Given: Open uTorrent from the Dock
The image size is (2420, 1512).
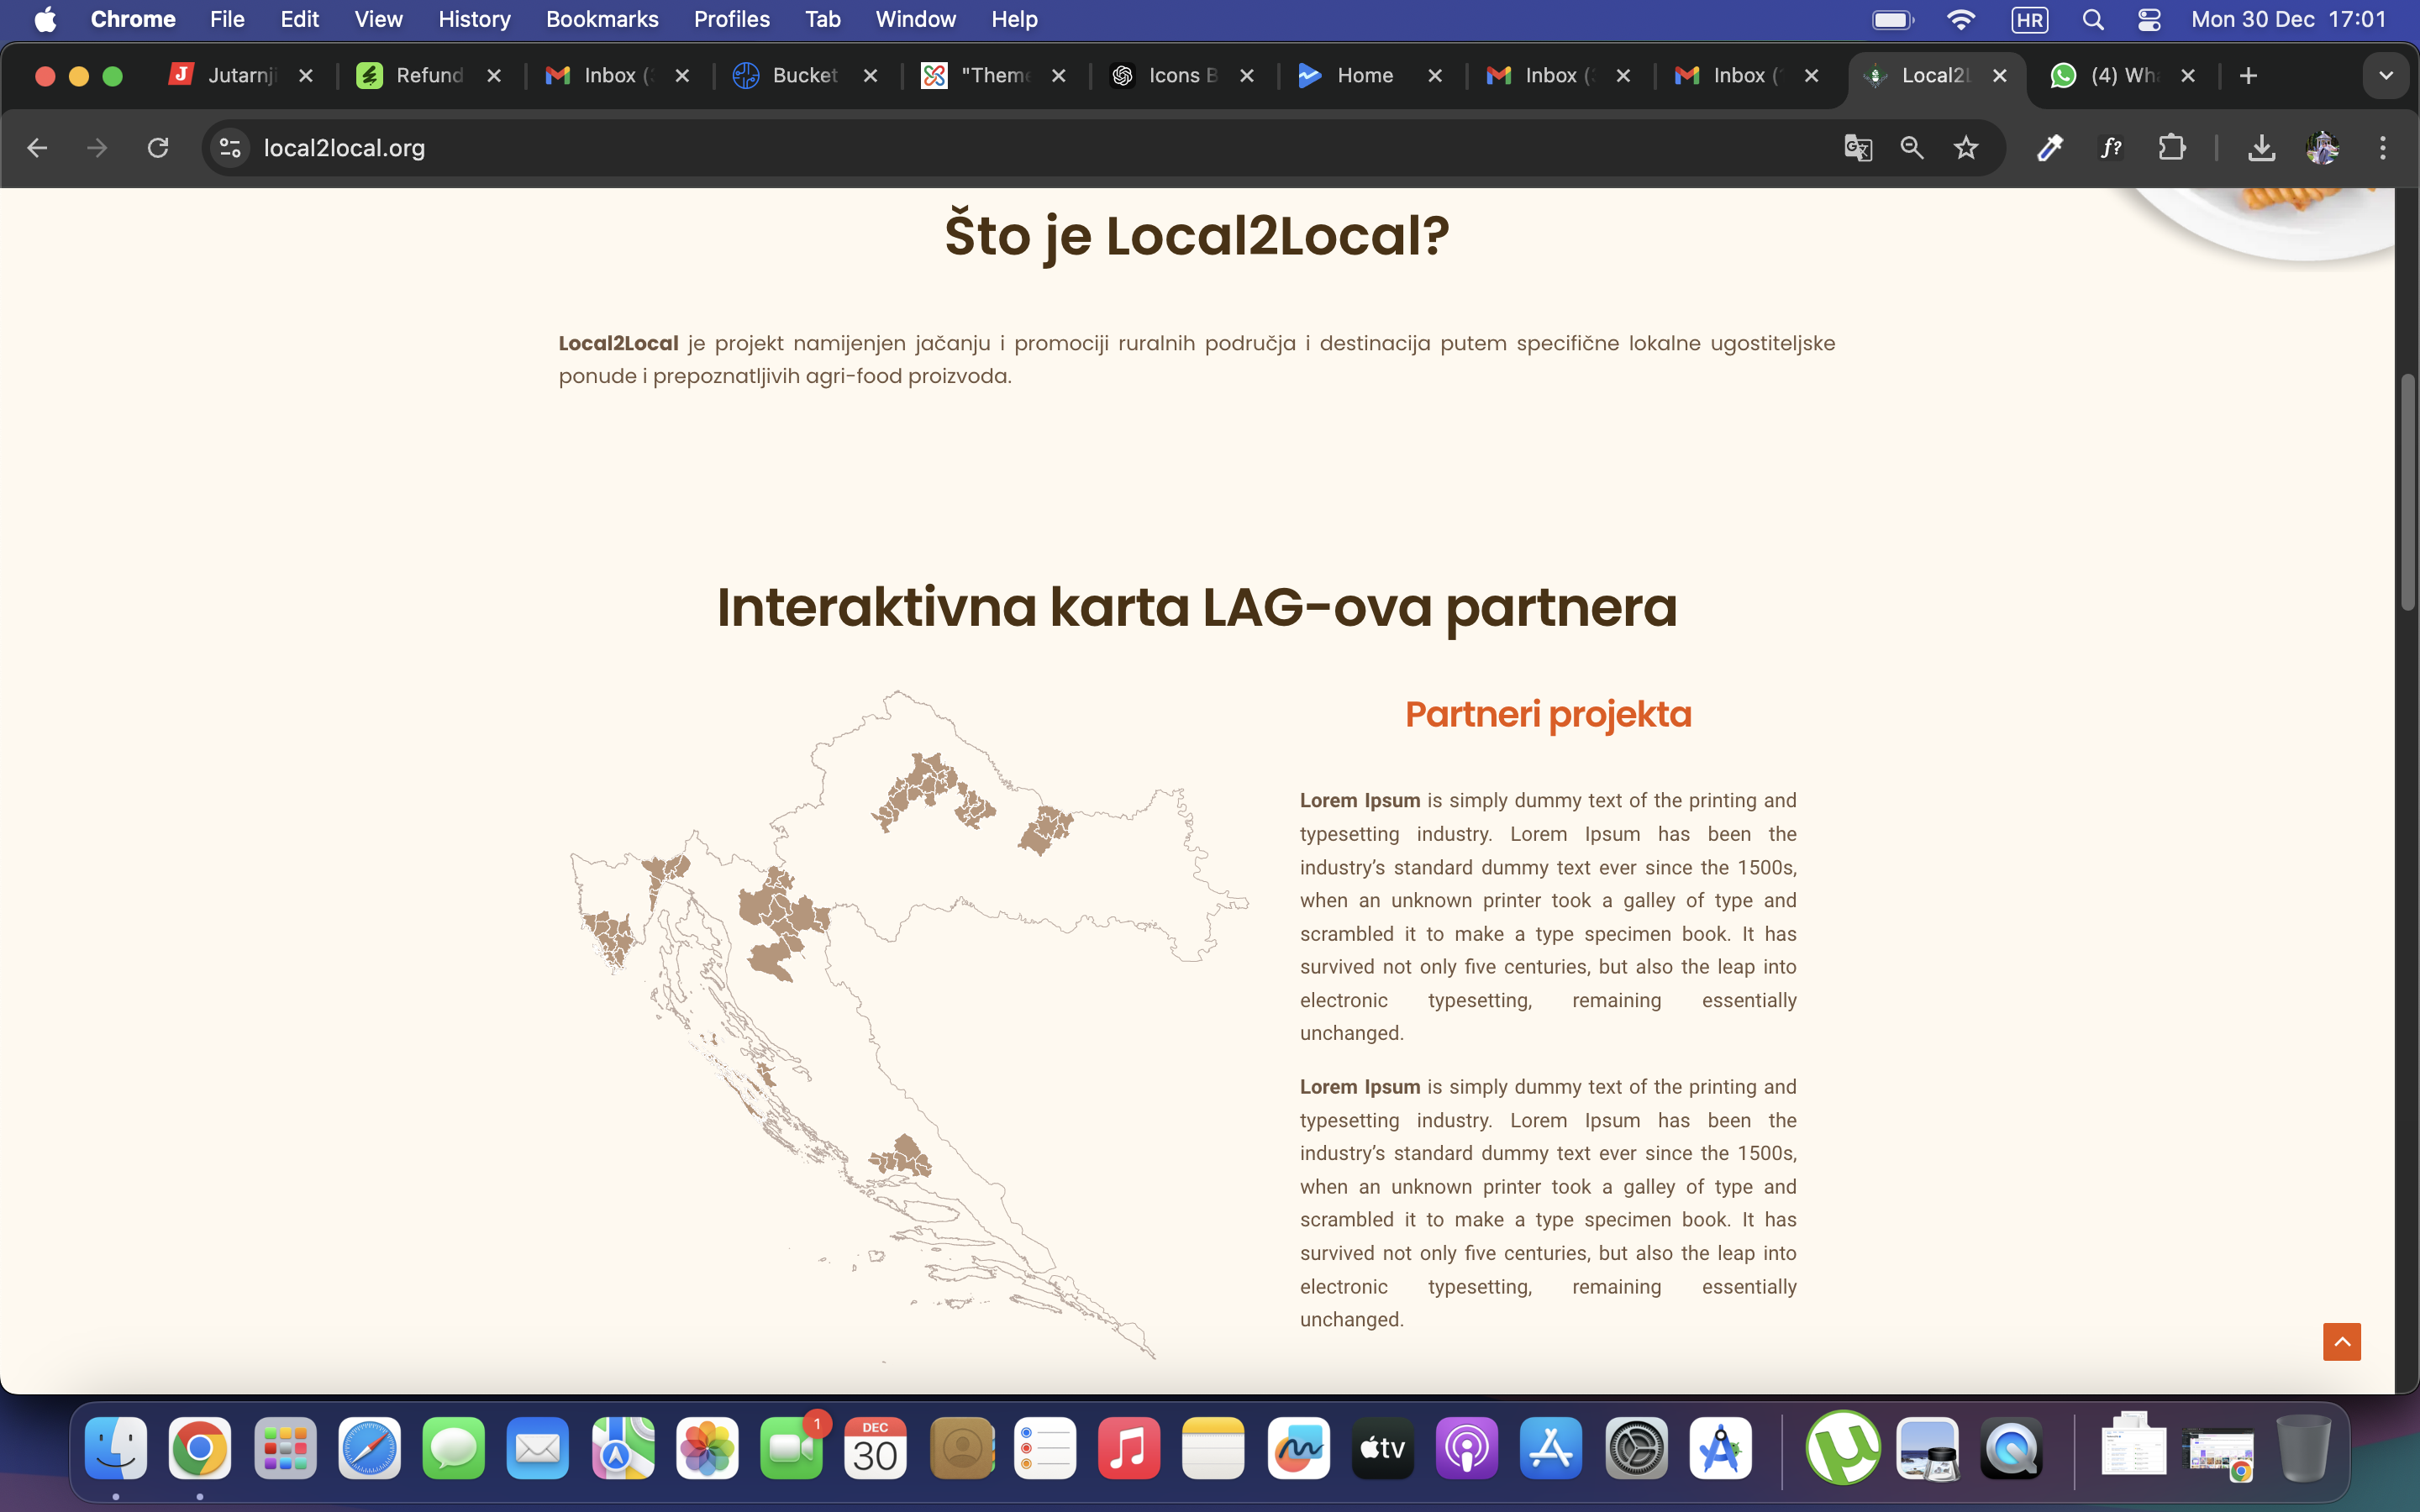Looking at the screenshot, I should (x=1843, y=1448).
